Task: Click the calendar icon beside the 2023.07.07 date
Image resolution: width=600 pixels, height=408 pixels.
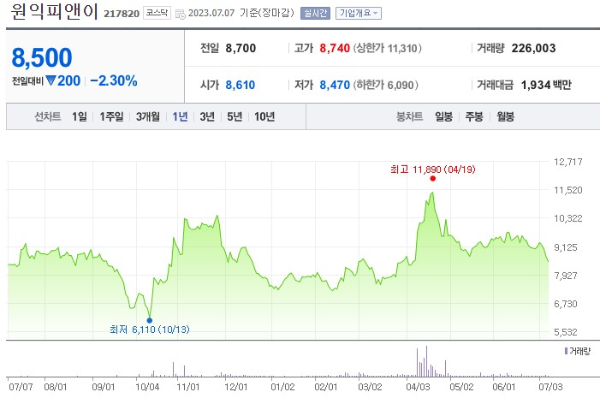Action: pos(180,14)
